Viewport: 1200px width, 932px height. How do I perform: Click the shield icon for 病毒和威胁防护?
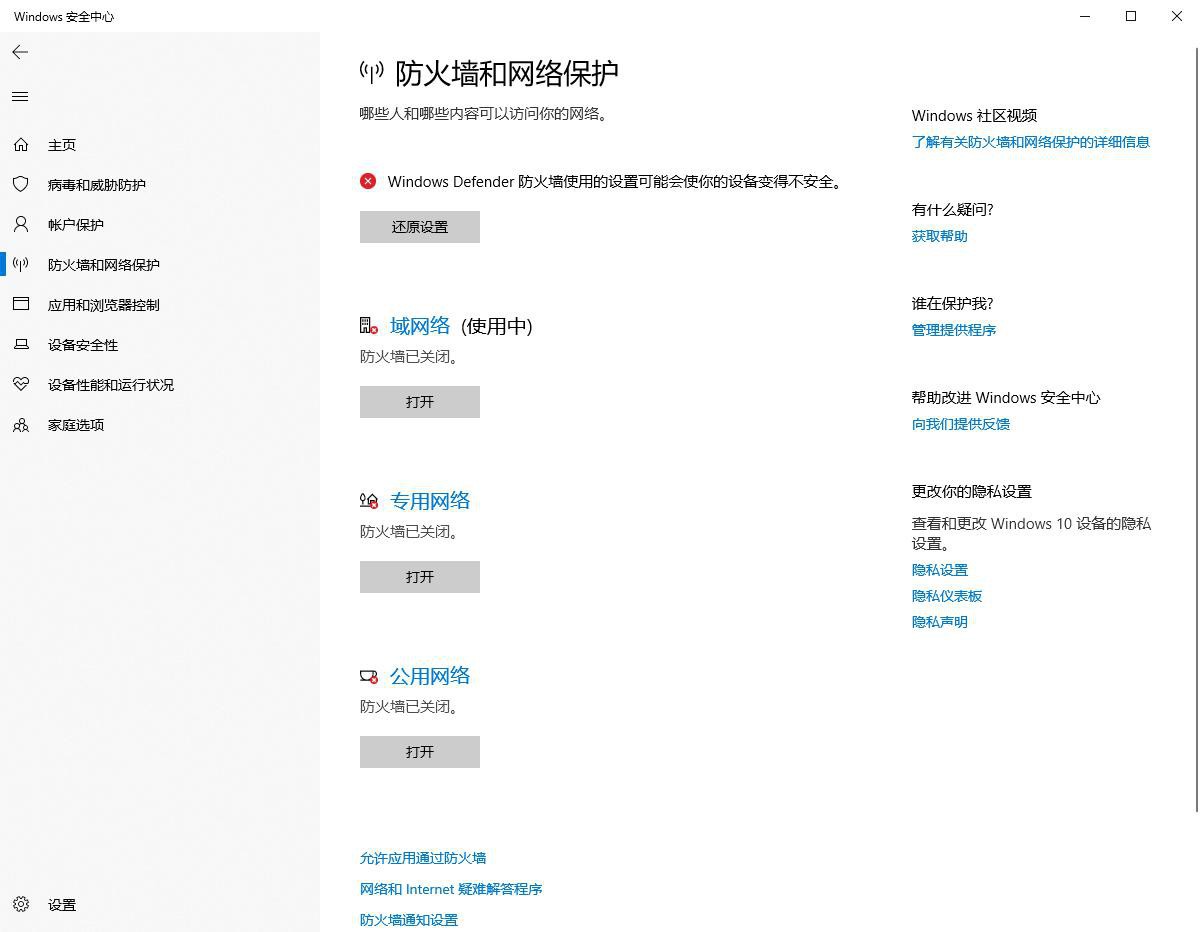click(x=21, y=185)
